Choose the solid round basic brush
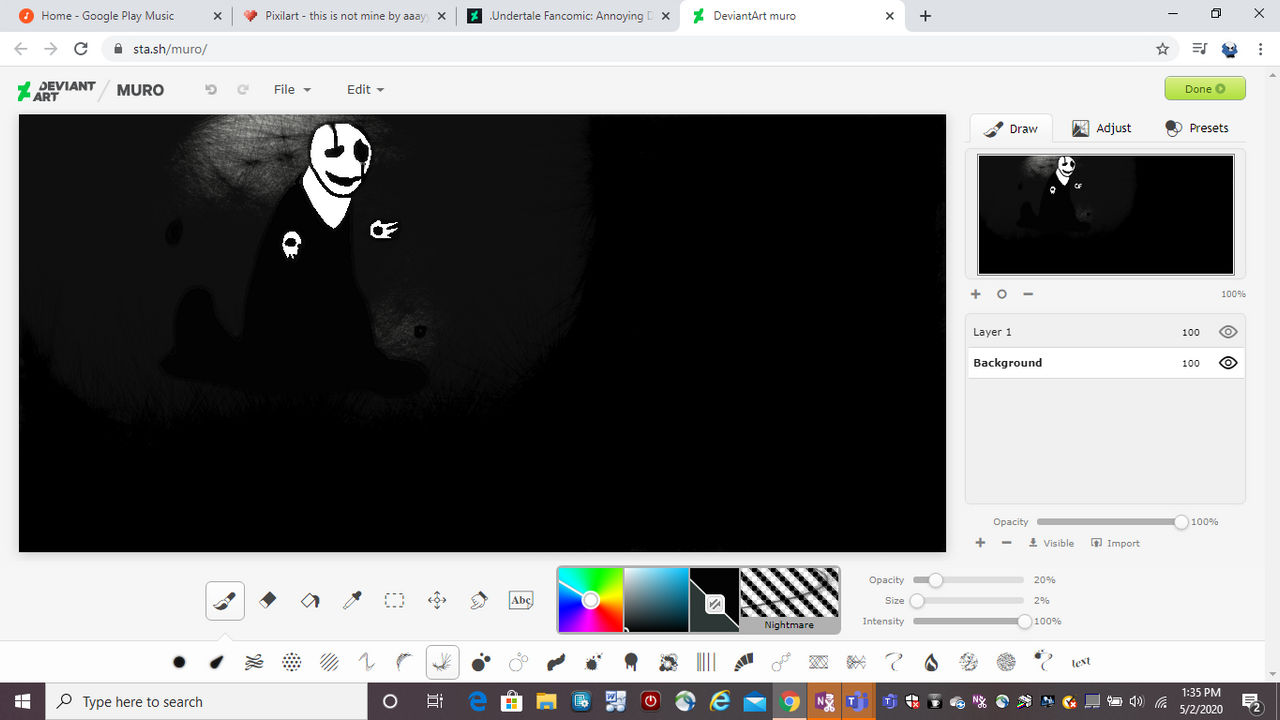 179,662
